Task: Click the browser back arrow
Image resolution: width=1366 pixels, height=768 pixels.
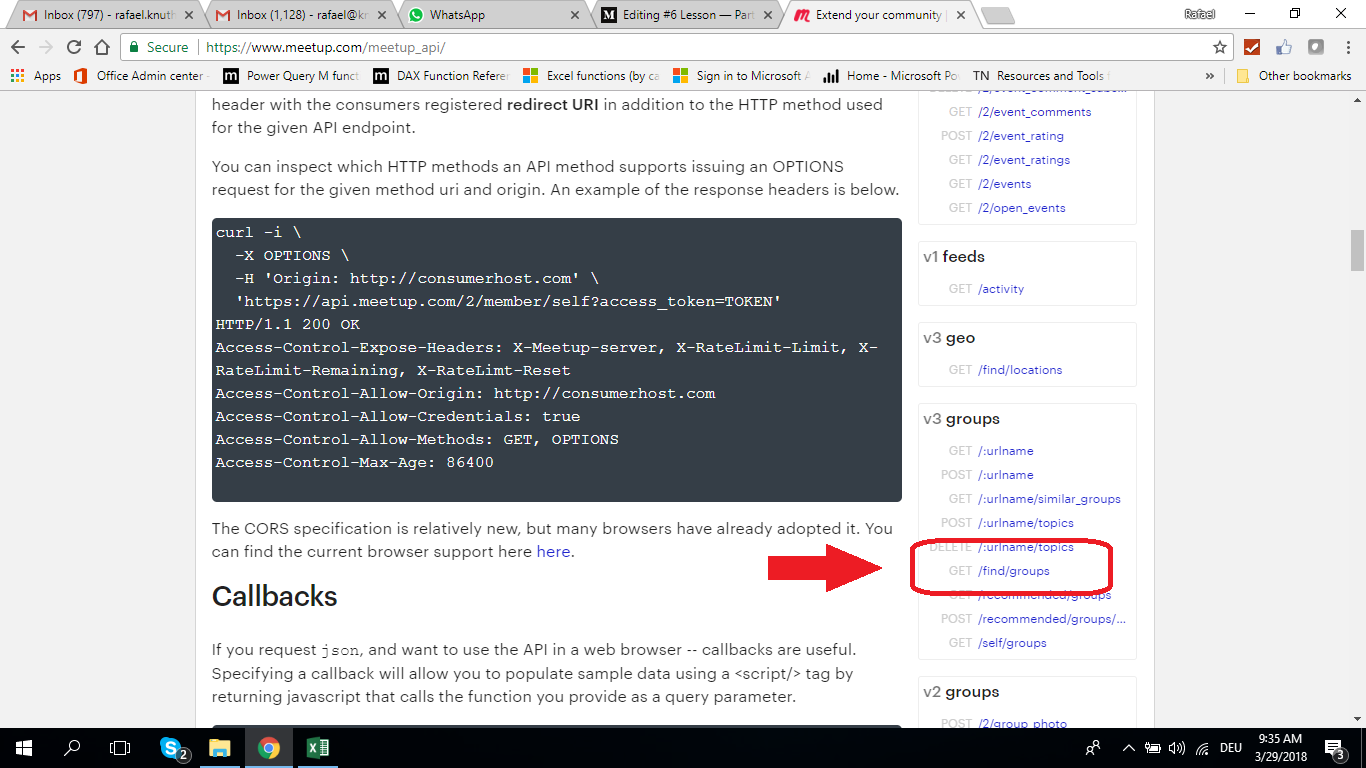Action: (17, 46)
